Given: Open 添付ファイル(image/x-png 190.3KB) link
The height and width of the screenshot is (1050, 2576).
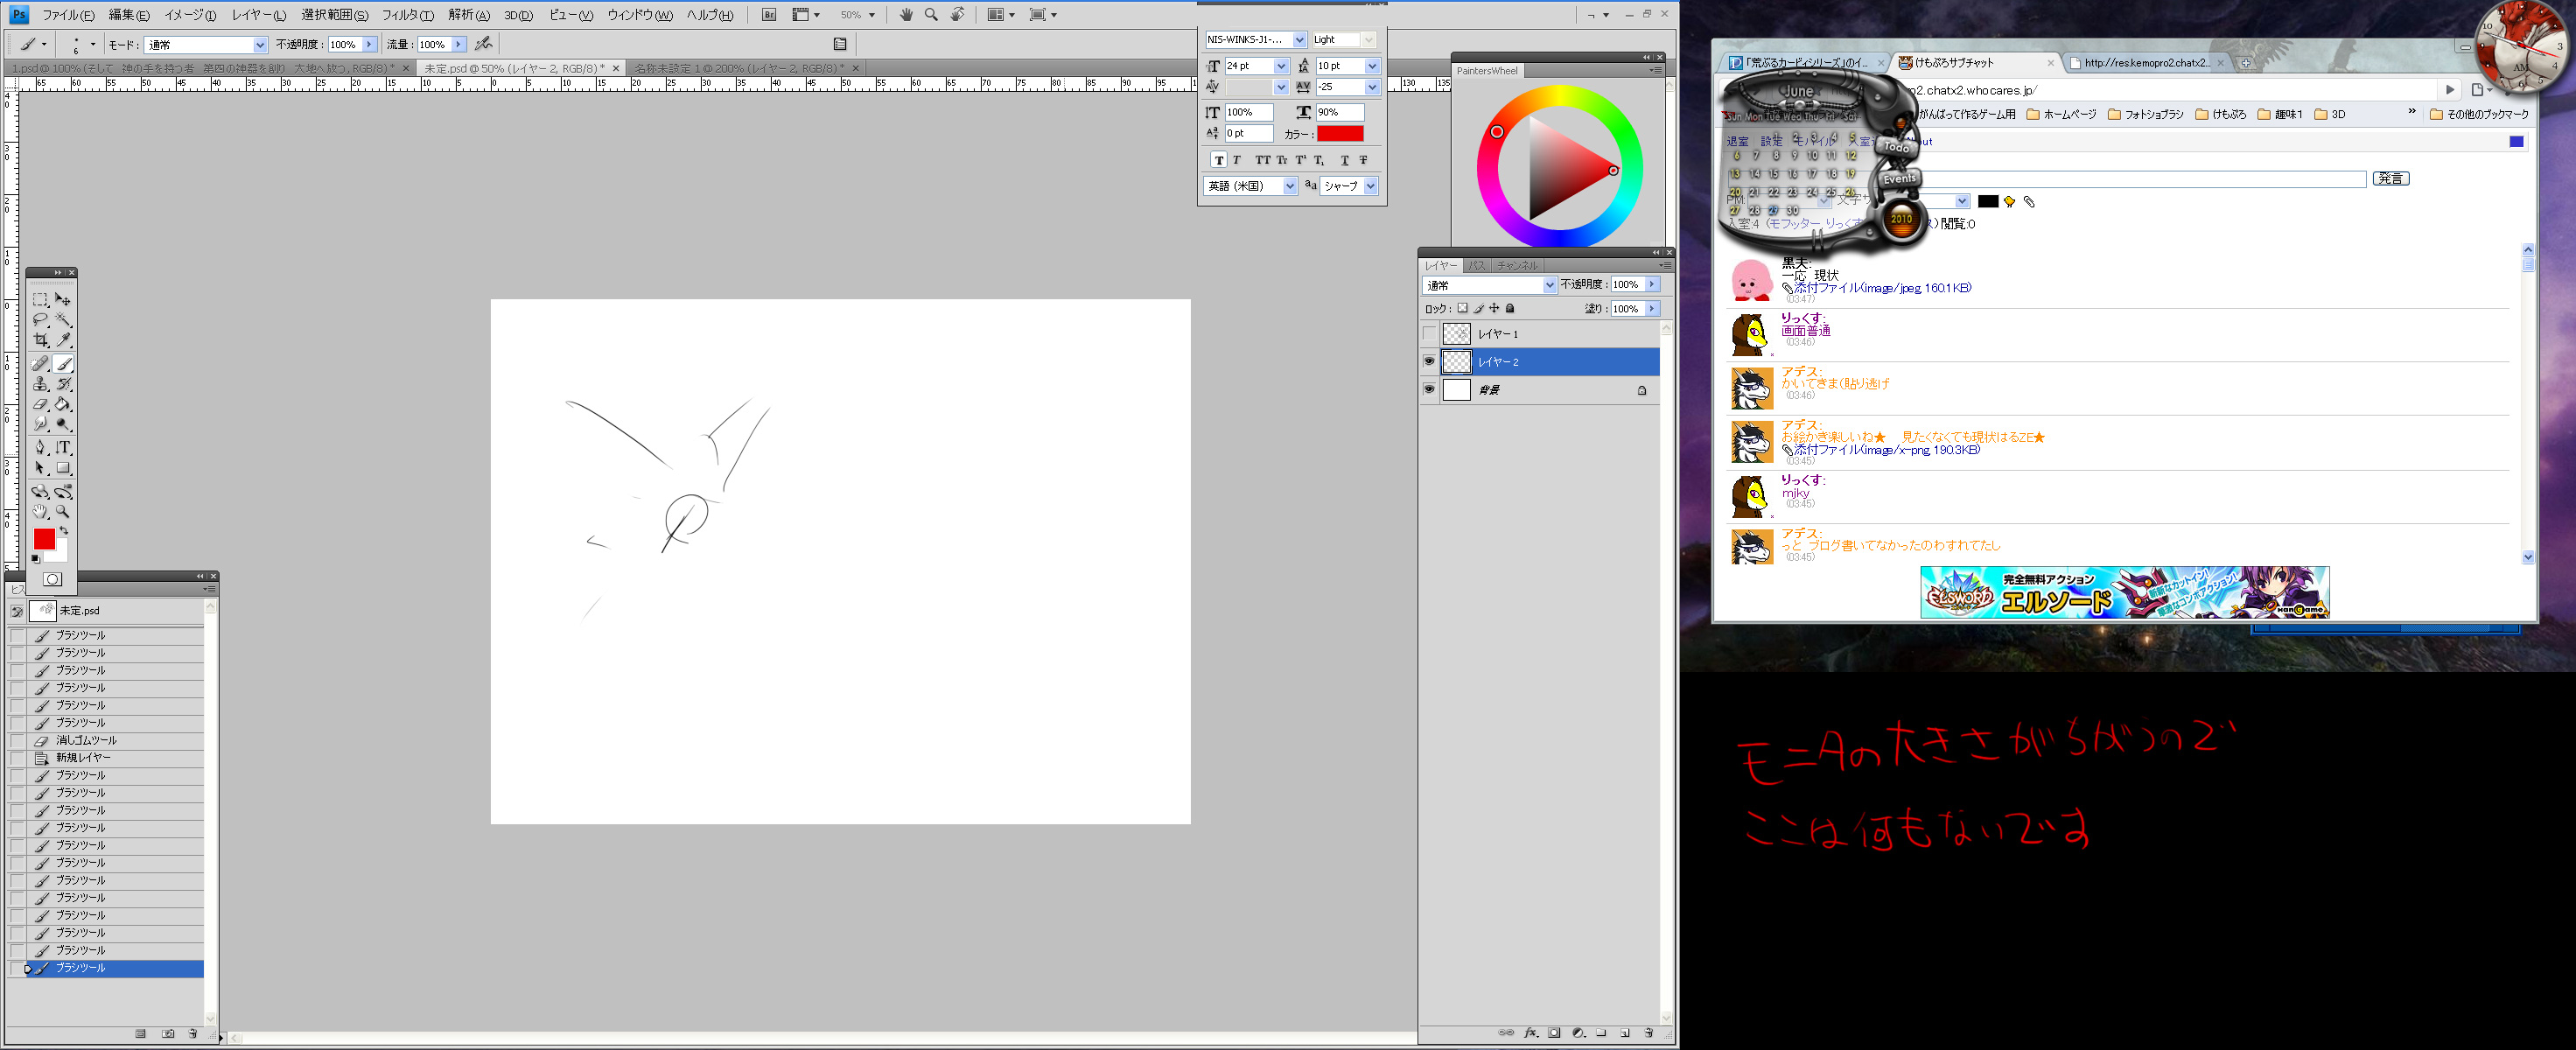Looking at the screenshot, I should 1887,450.
